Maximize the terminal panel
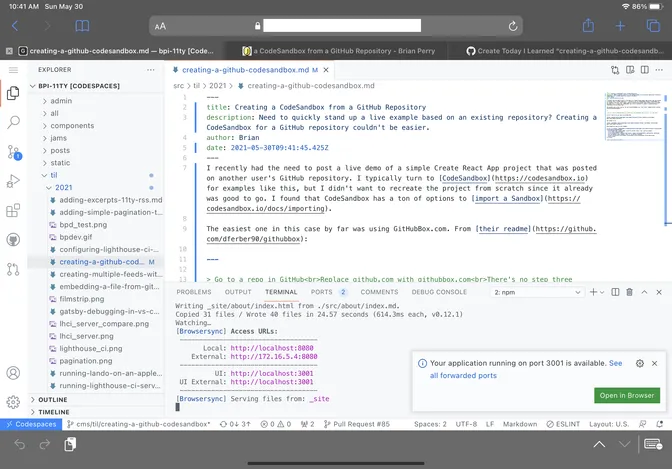 (644, 292)
